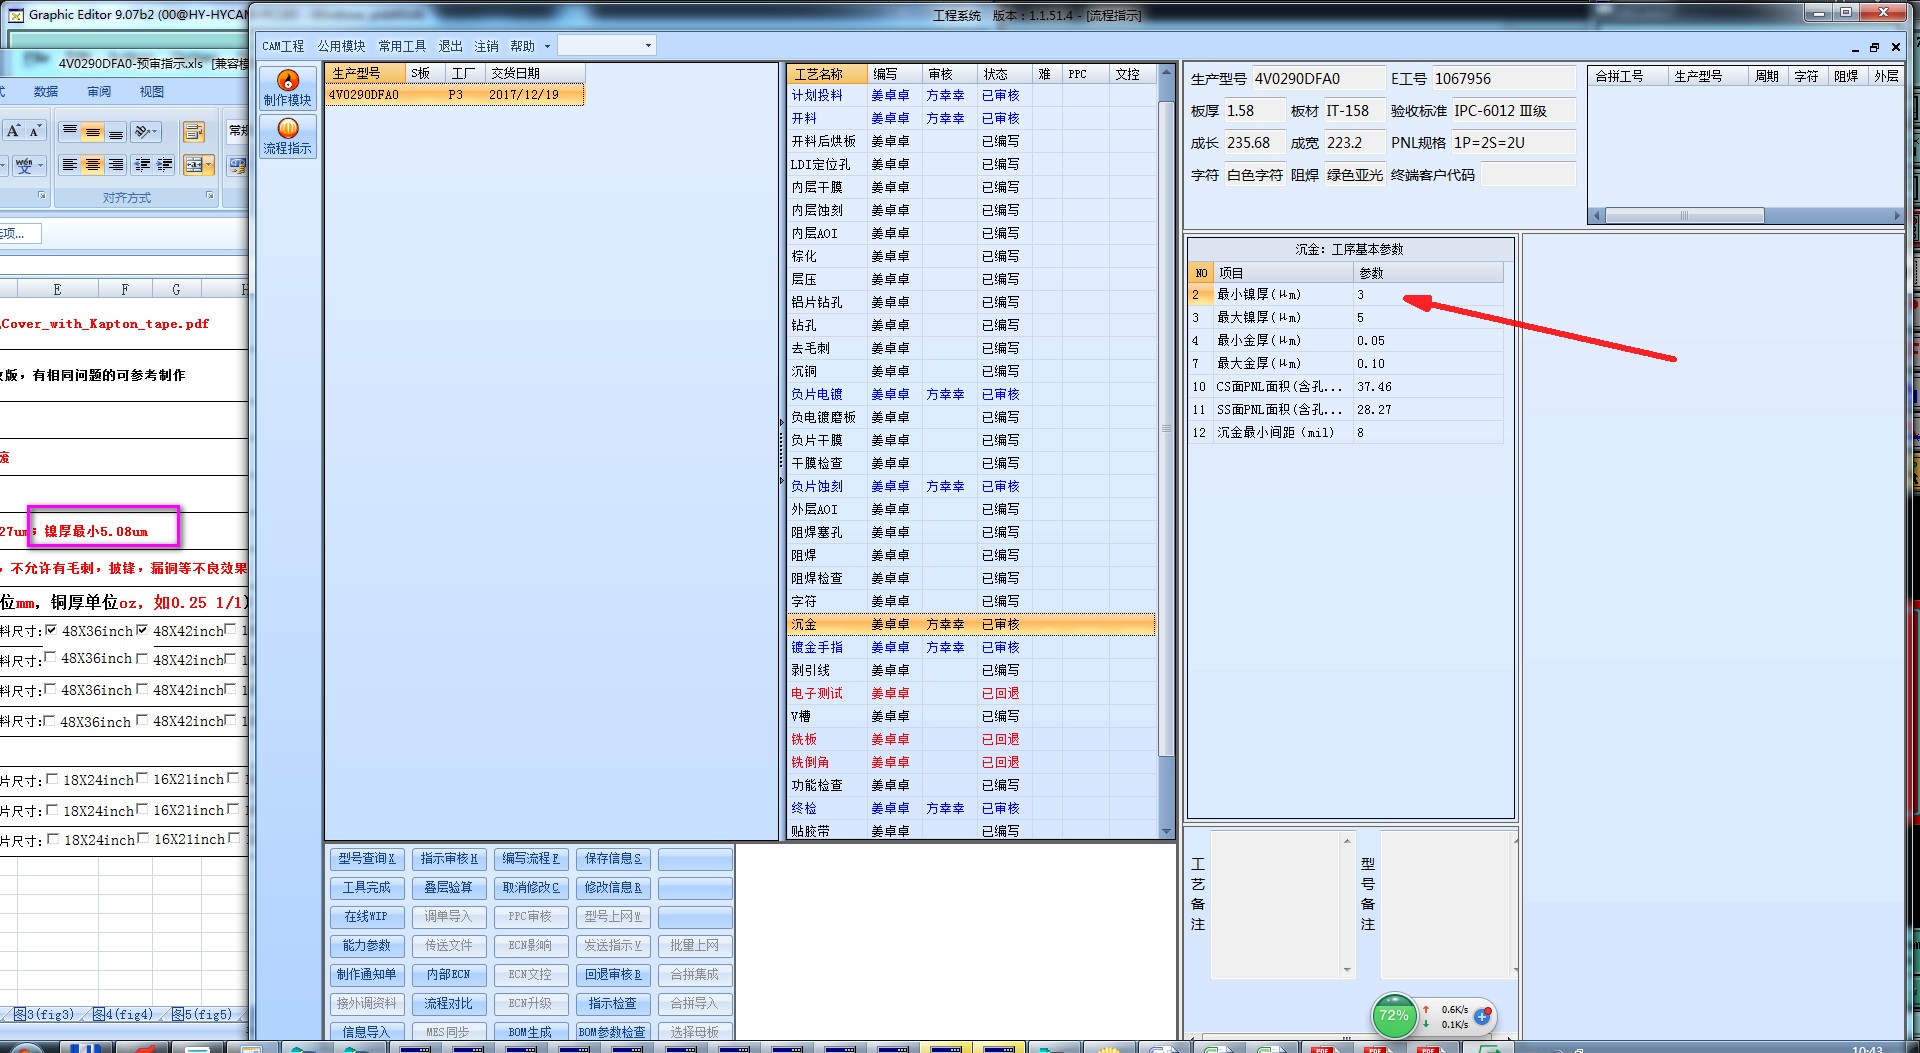Open the 图4(fig4) sheet tab

[123, 1014]
